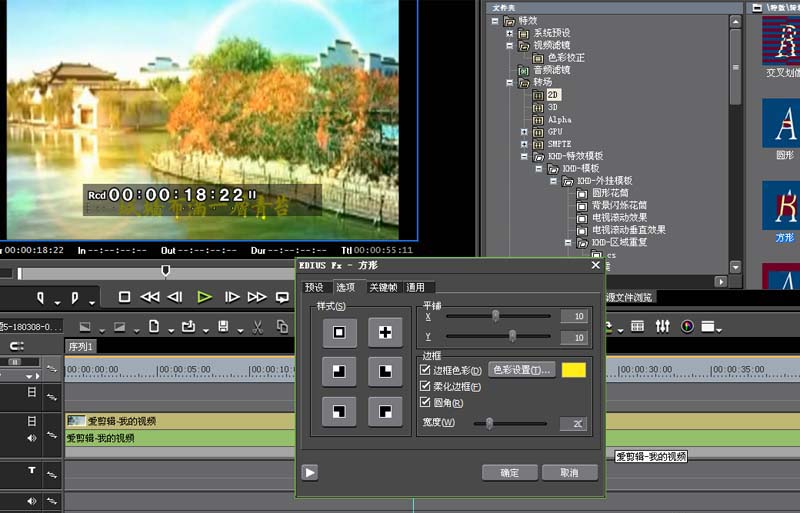The image size is (800, 513).
Task: Click the vectorscope color wheel icon
Action: click(x=687, y=326)
